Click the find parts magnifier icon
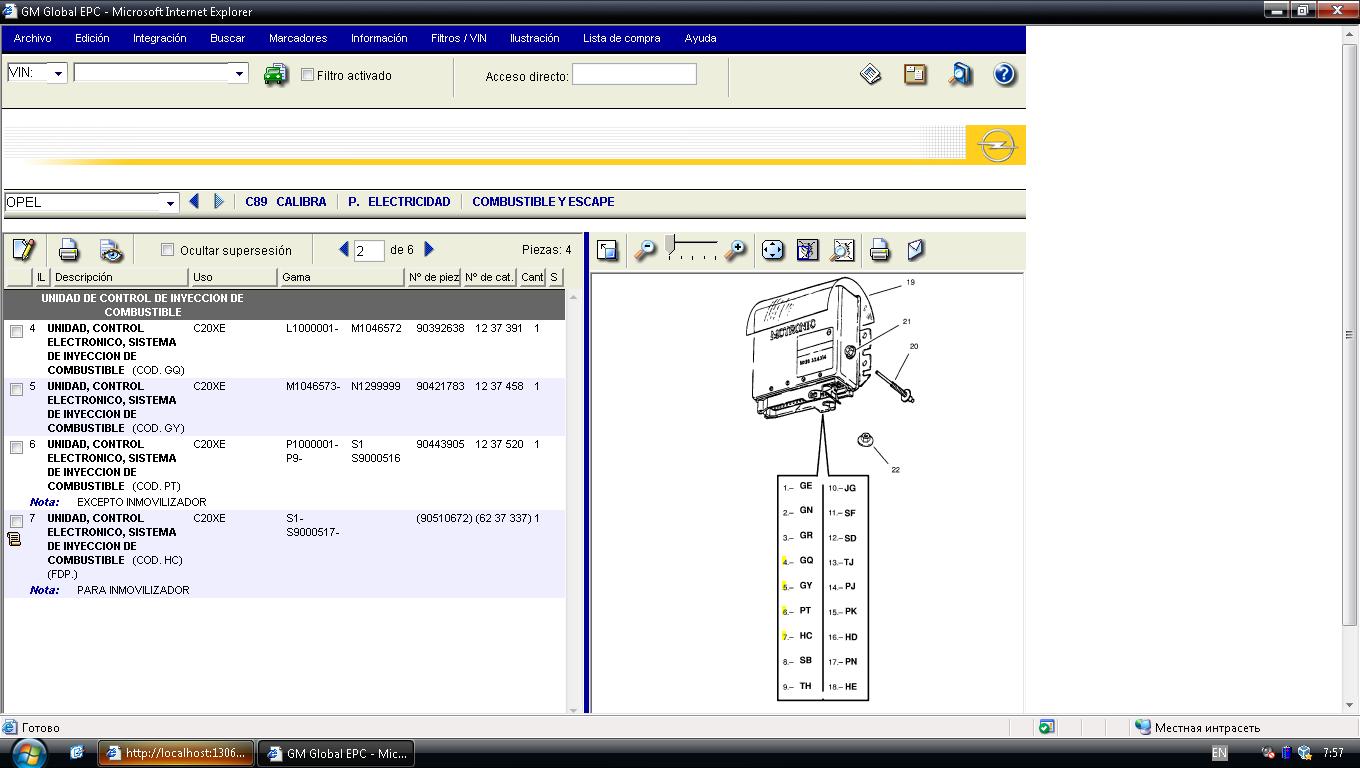The image size is (1360, 768). (x=960, y=74)
